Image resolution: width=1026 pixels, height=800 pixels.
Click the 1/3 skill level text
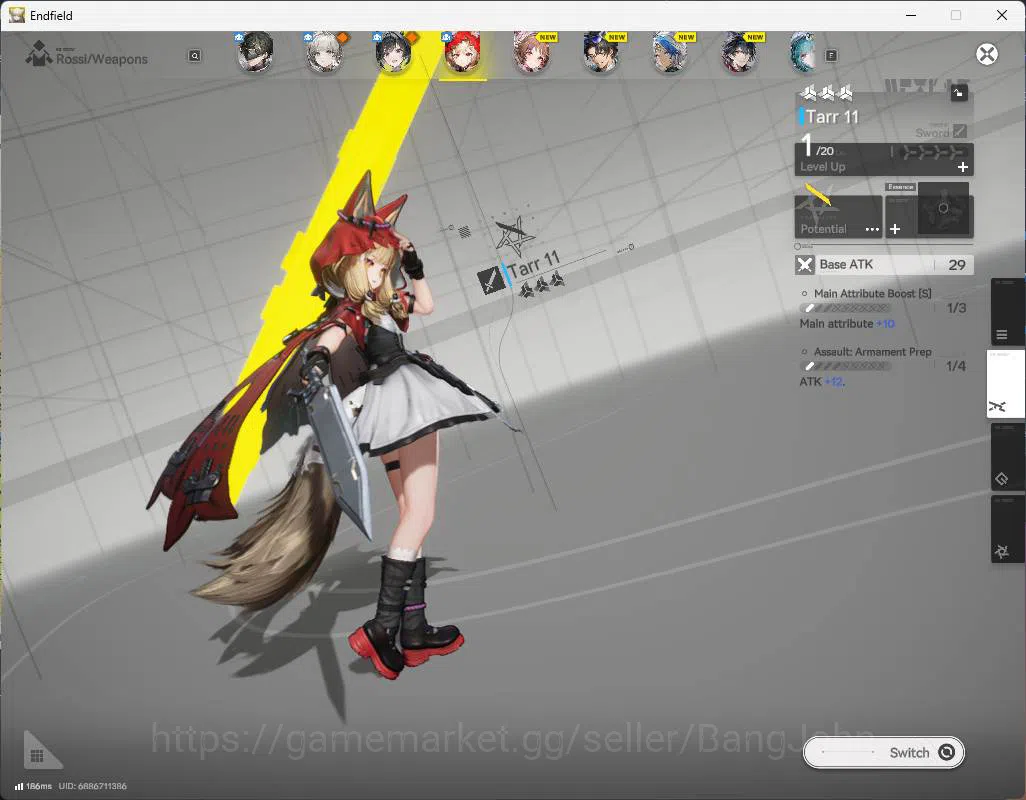coord(956,308)
